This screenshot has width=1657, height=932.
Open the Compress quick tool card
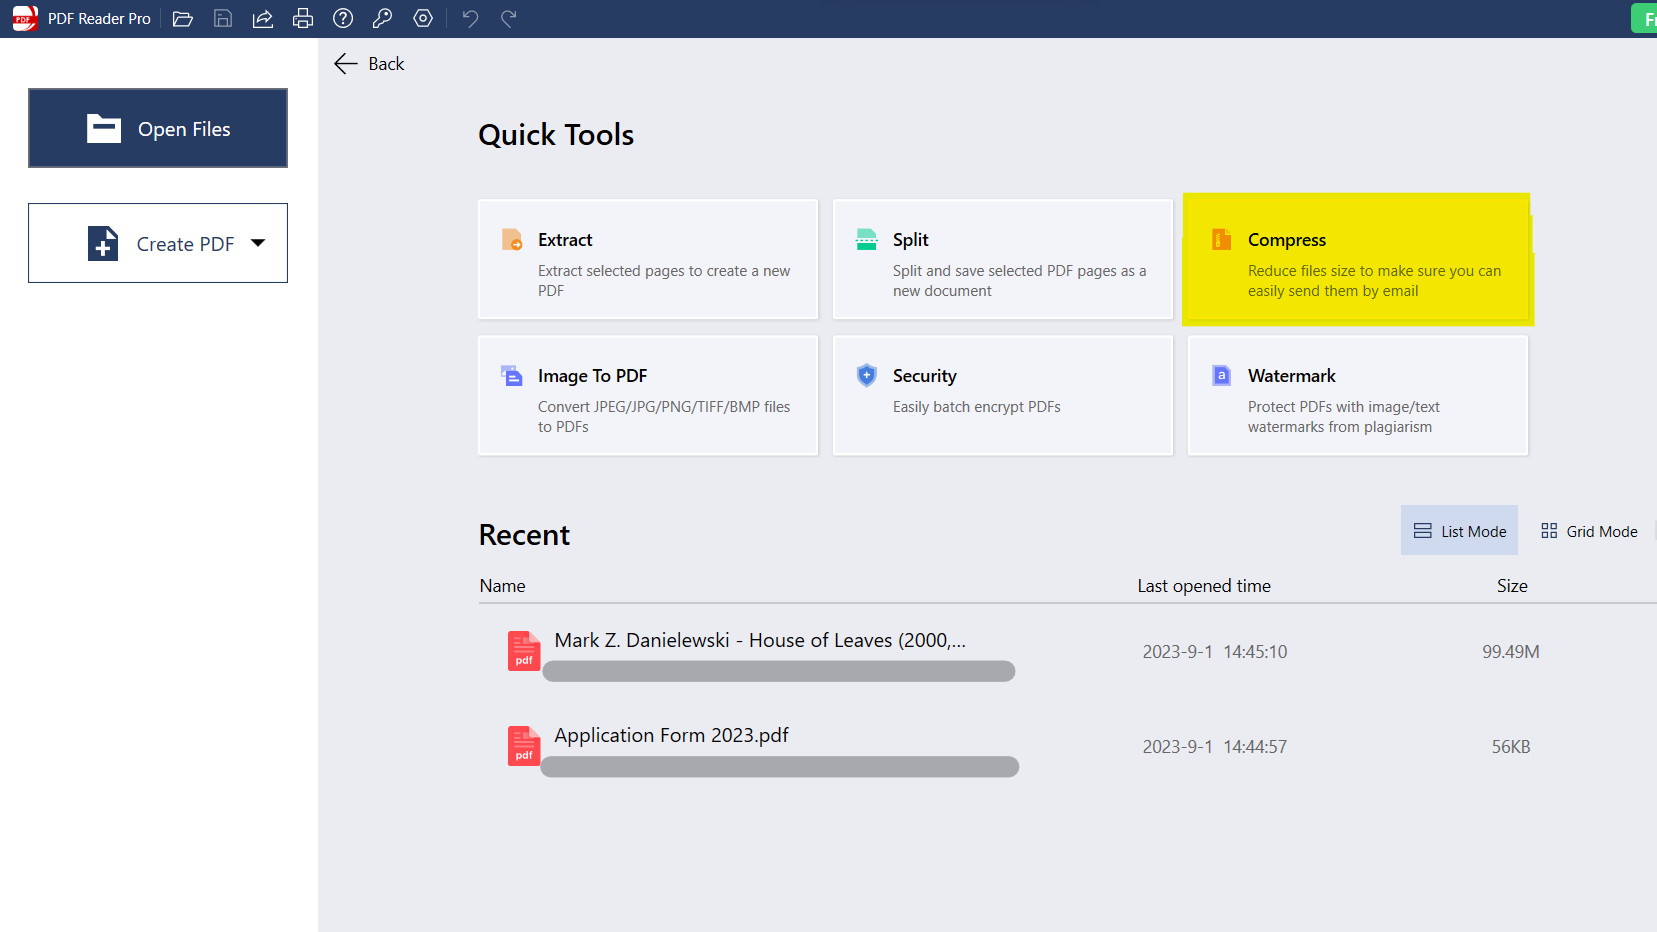pyautogui.click(x=1358, y=259)
